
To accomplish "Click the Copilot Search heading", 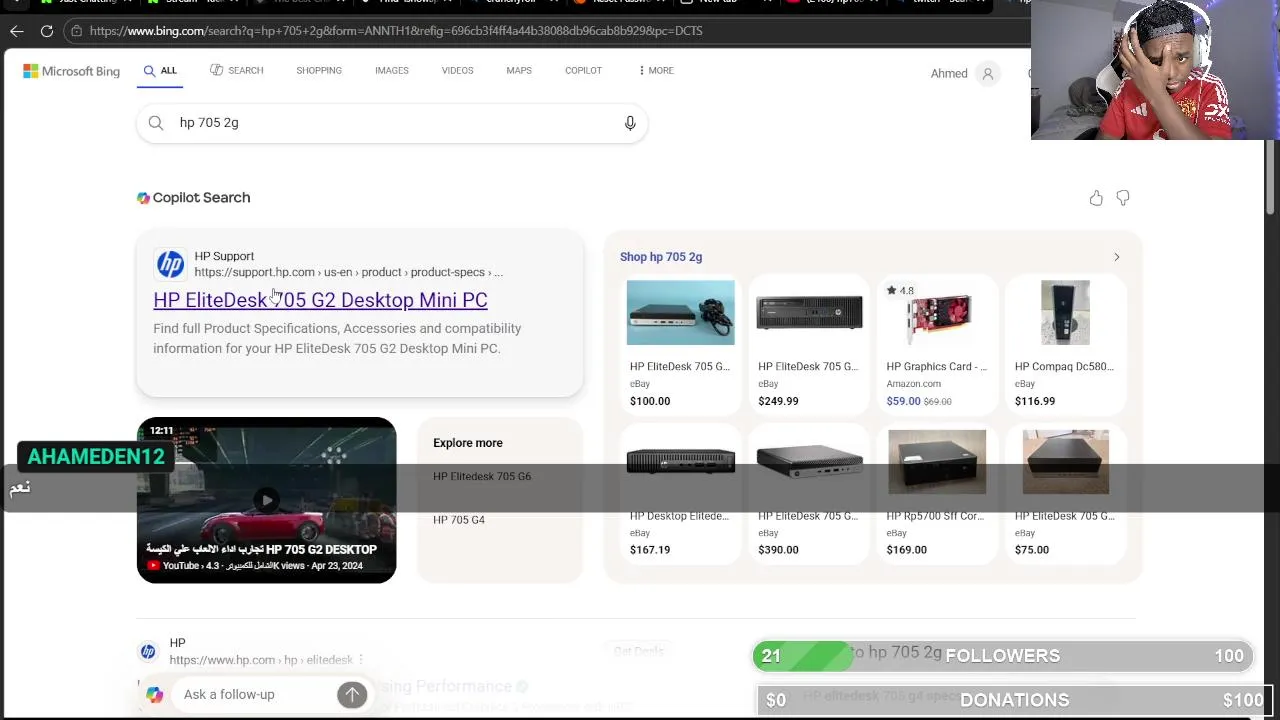I will [201, 198].
